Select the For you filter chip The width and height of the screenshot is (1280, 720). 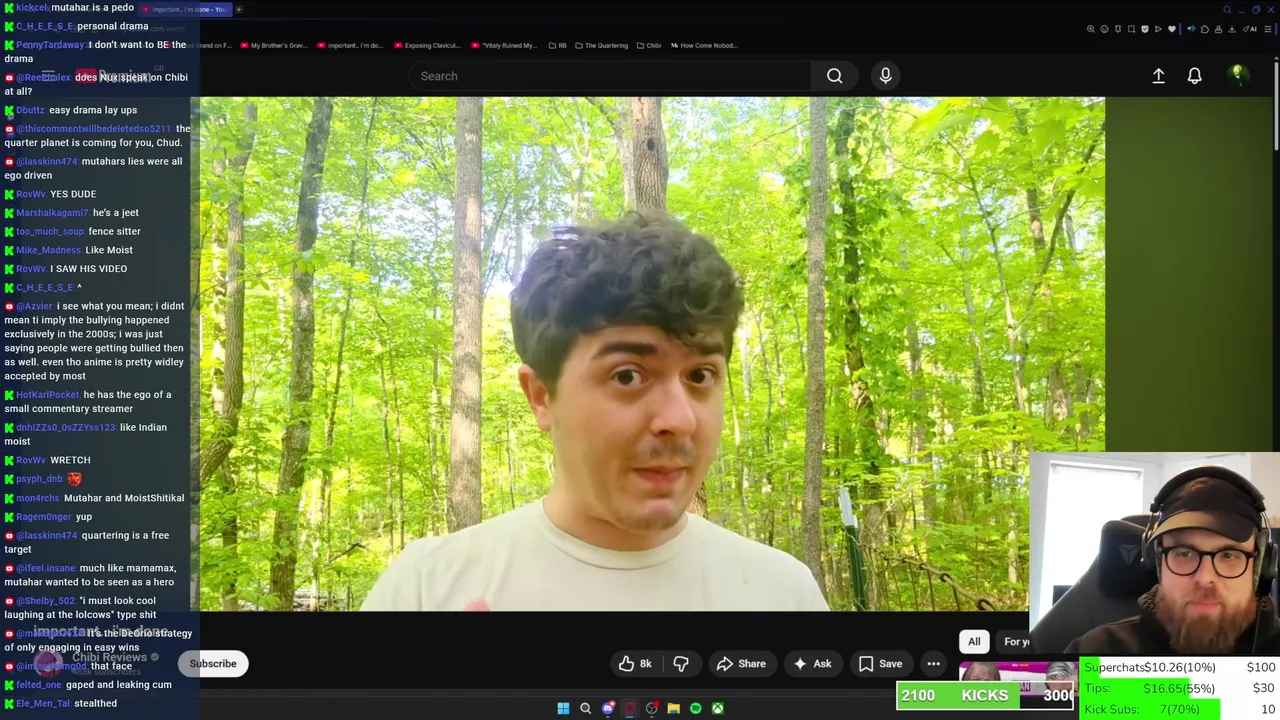coord(1014,642)
